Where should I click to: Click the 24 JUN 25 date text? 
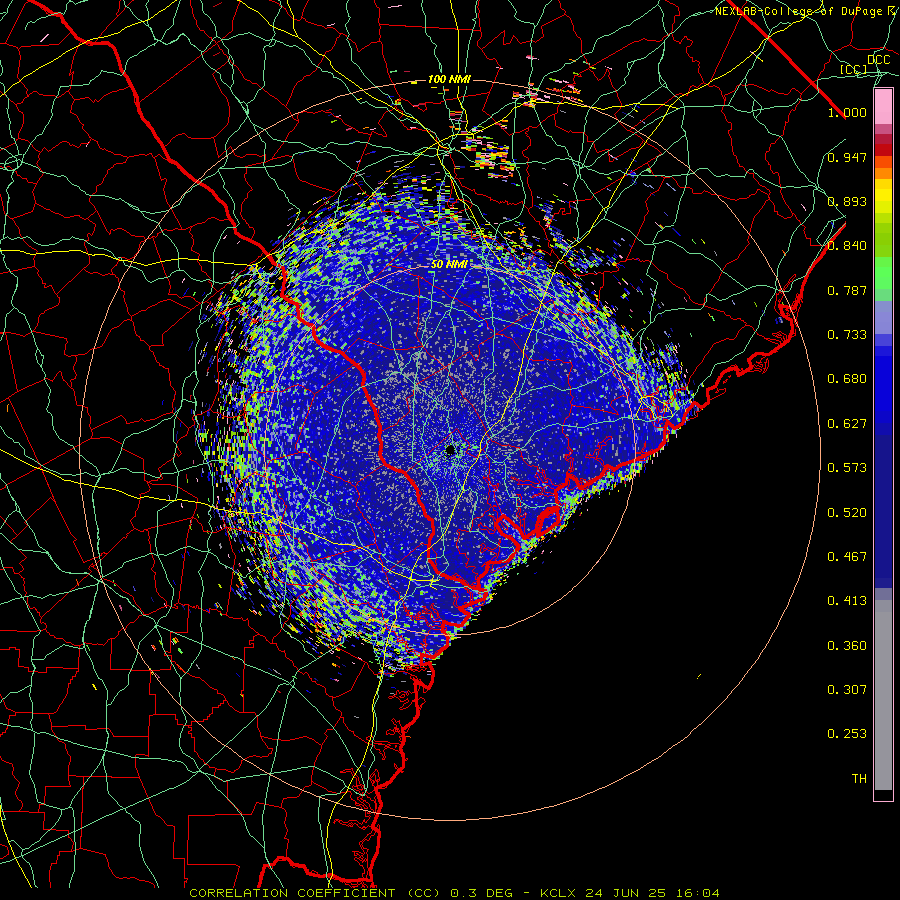(626, 893)
